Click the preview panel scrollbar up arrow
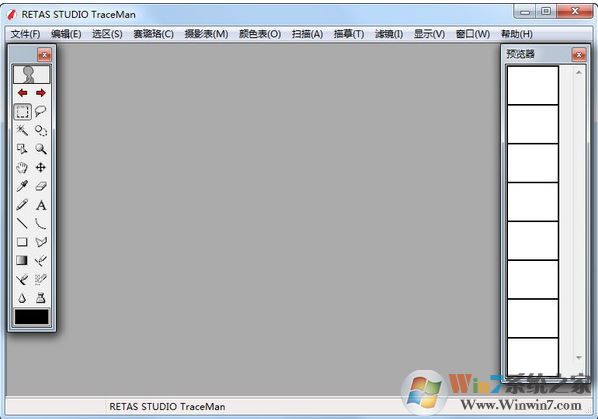The width and height of the screenshot is (598, 419). coord(579,72)
